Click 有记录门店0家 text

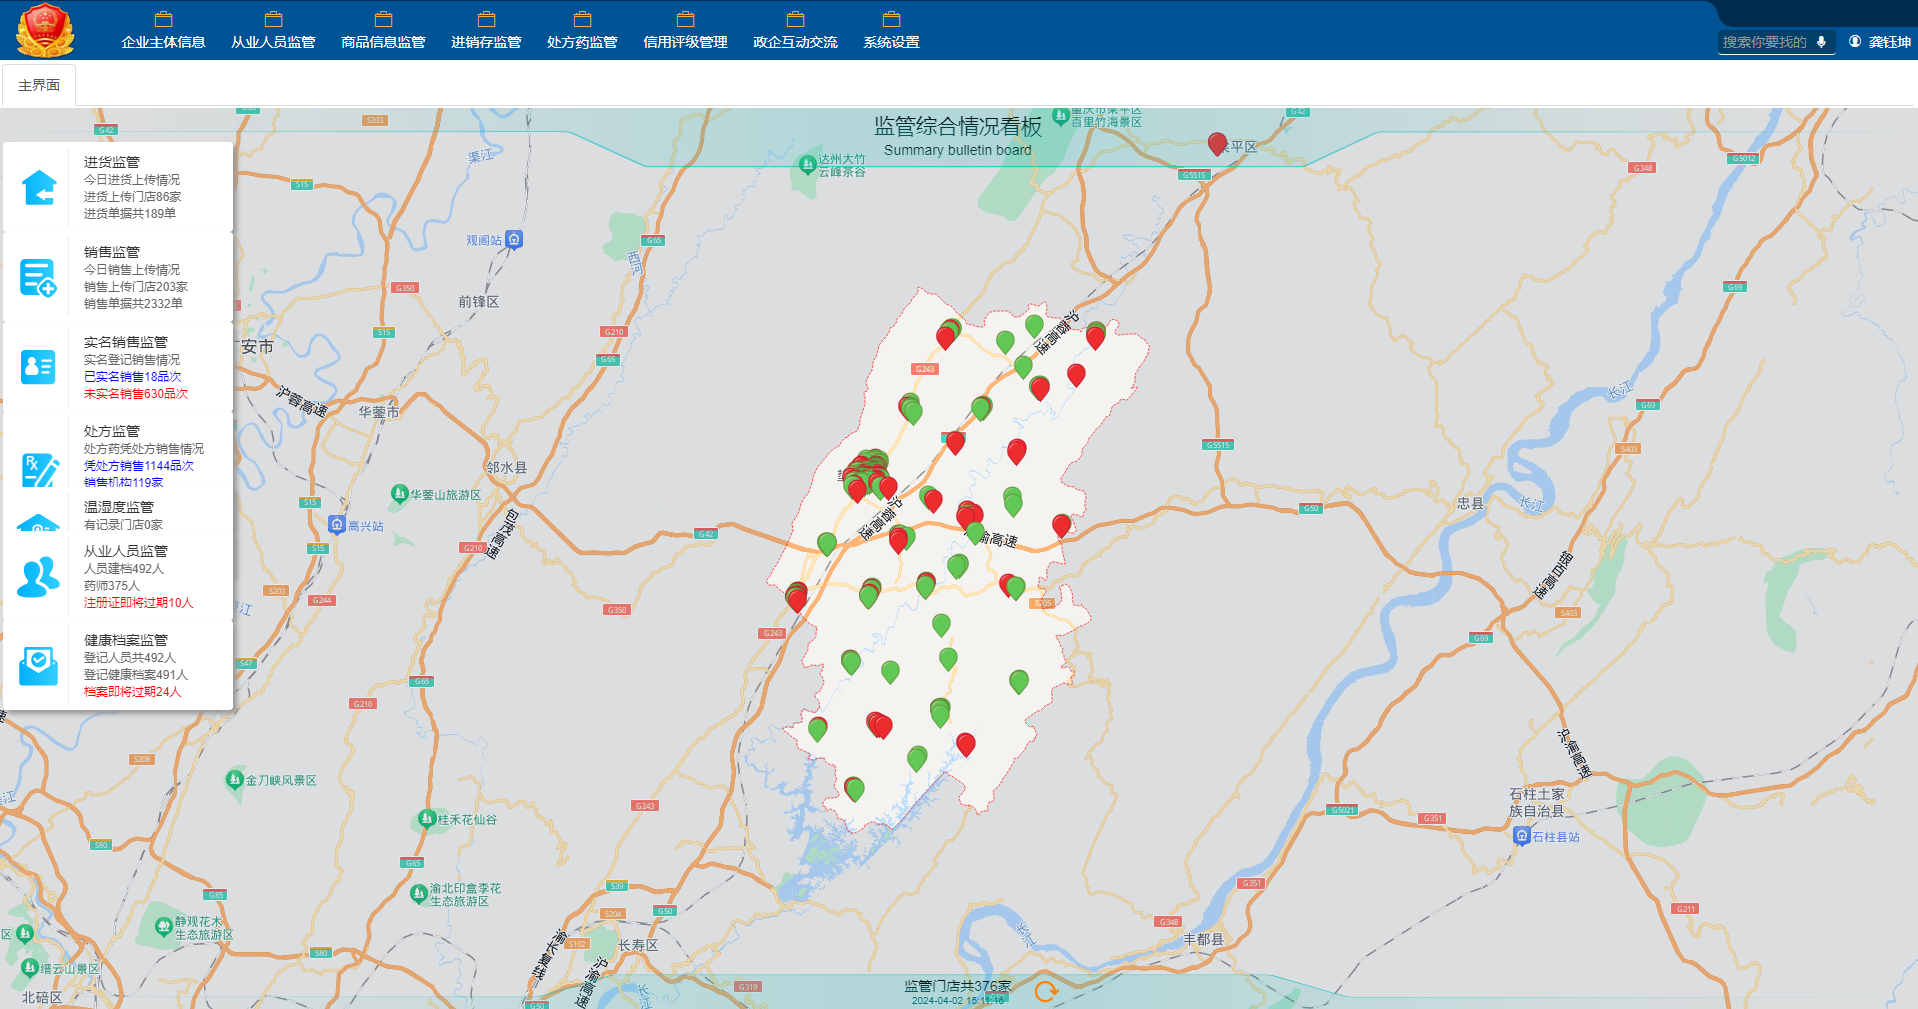[123, 525]
